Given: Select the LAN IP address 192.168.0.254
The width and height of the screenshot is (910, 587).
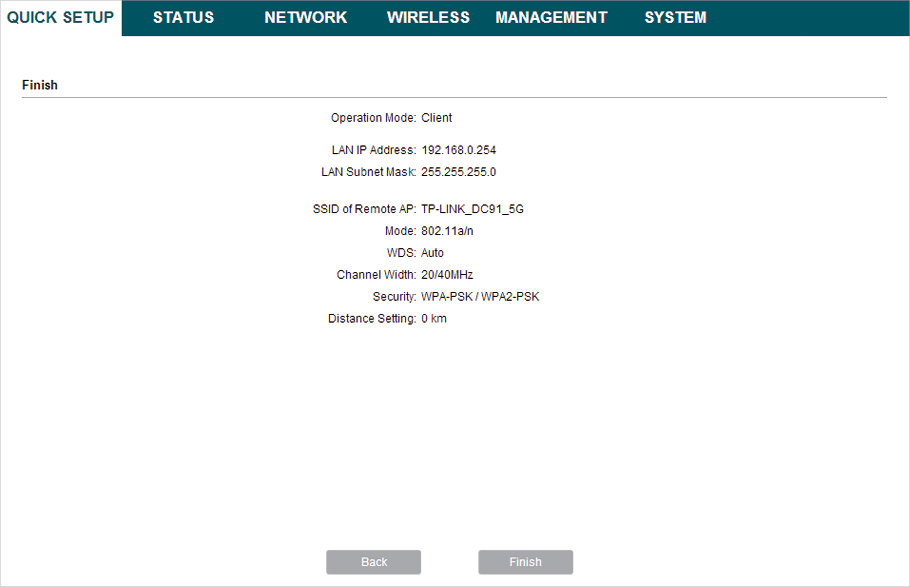Looking at the screenshot, I should tap(458, 150).
